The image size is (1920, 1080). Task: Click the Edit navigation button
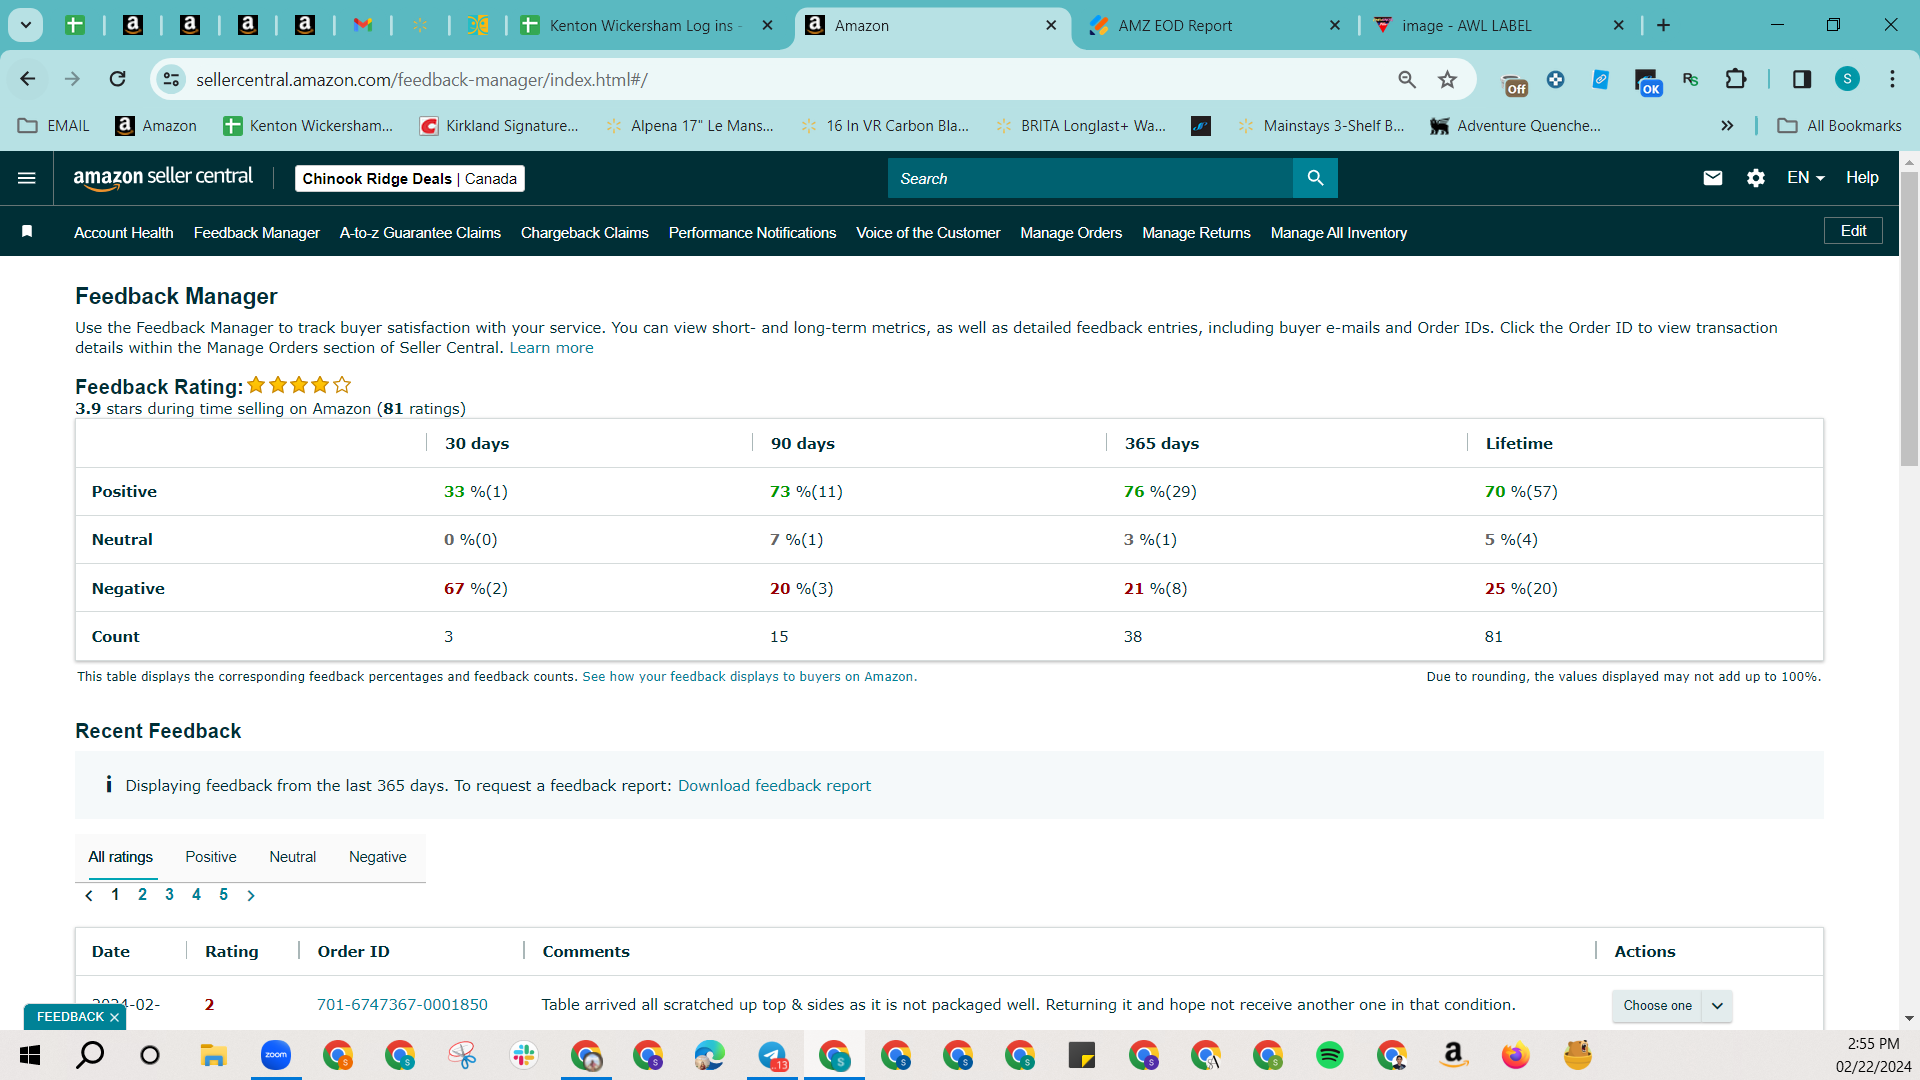pos(1853,231)
